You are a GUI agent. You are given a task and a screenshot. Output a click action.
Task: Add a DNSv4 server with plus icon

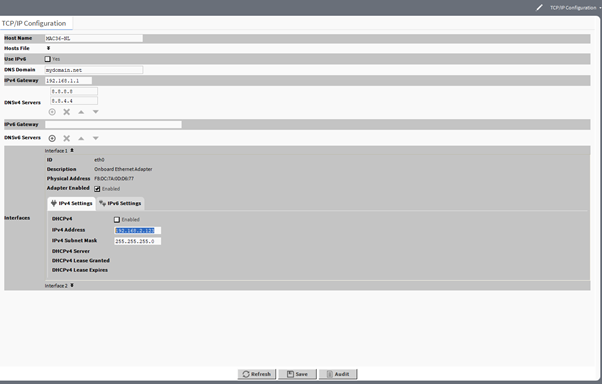52,112
